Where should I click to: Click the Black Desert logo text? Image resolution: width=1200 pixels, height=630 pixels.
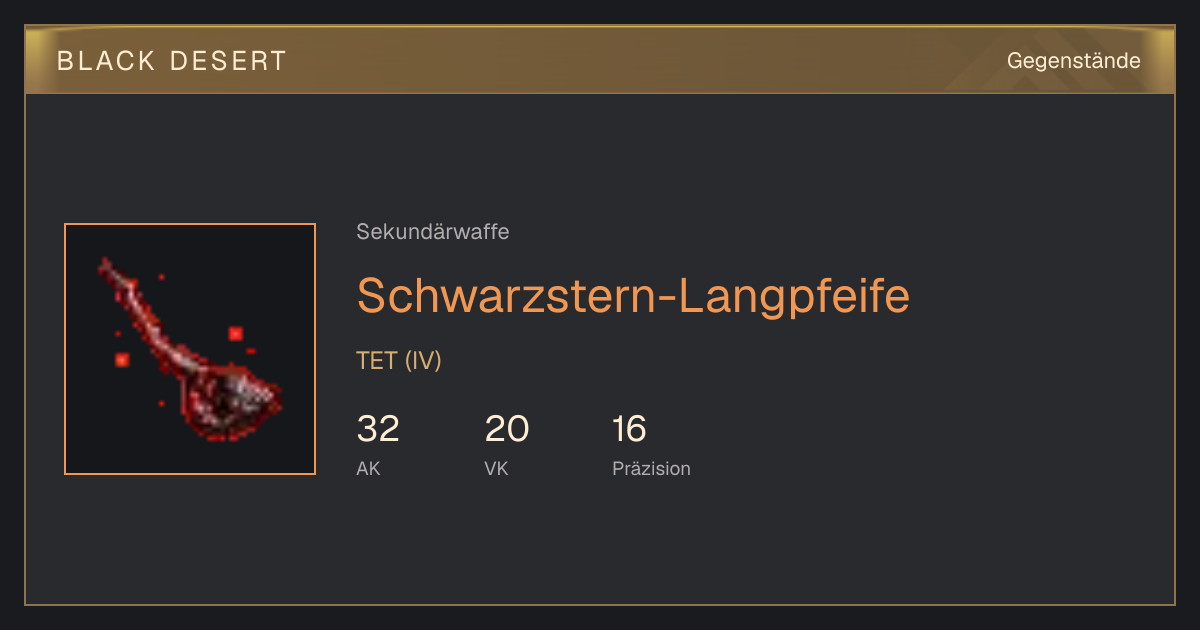click(172, 61)
